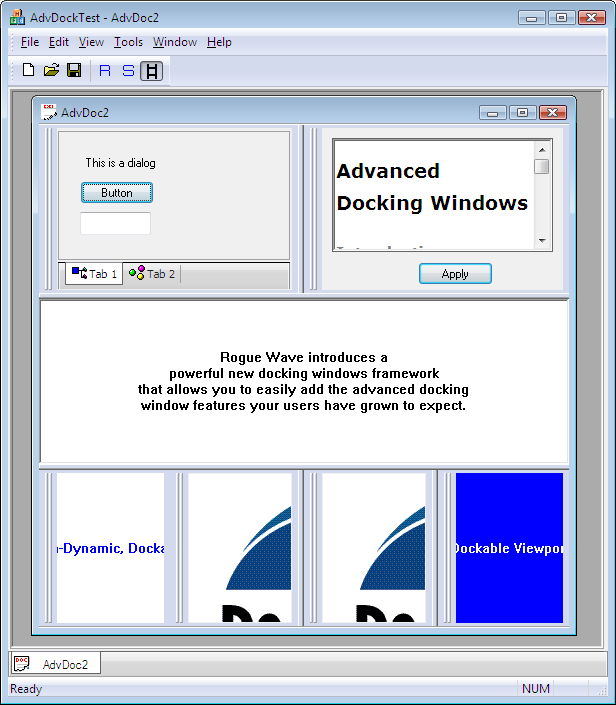Image resolution: width=616 pixels, height=705 pixels.
Task: Open the Tools menu
Action: [128, 42]
